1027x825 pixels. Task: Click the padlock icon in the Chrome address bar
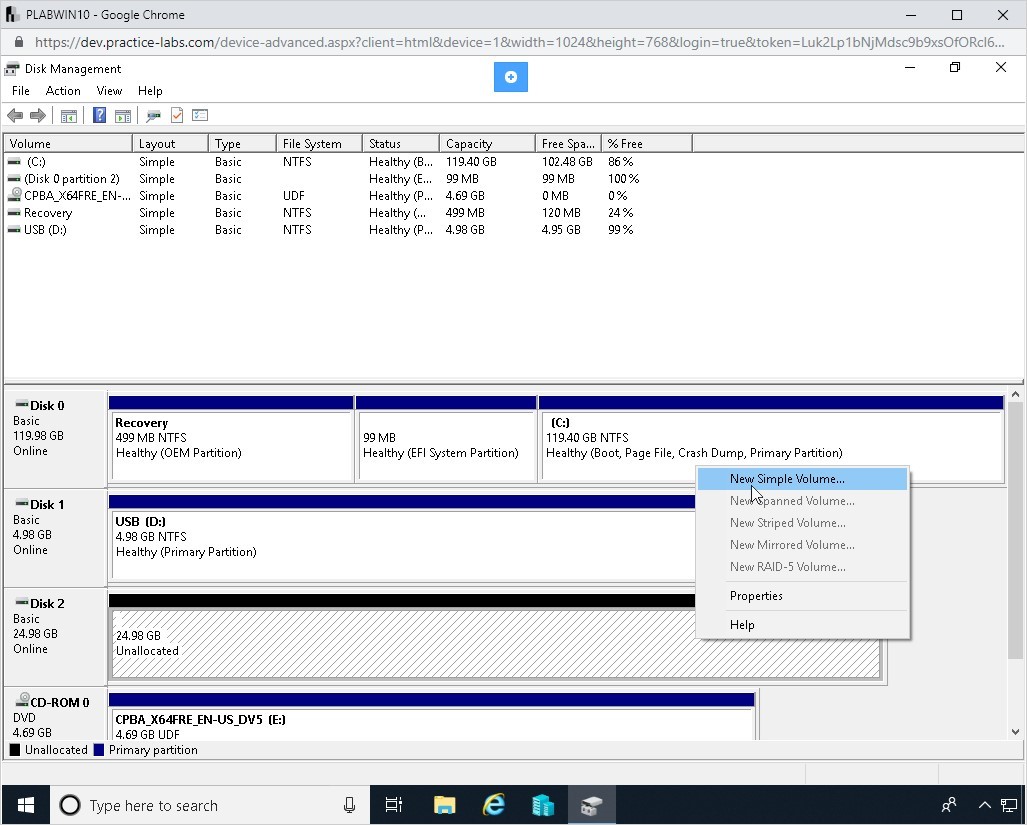[x=19, y=43]
